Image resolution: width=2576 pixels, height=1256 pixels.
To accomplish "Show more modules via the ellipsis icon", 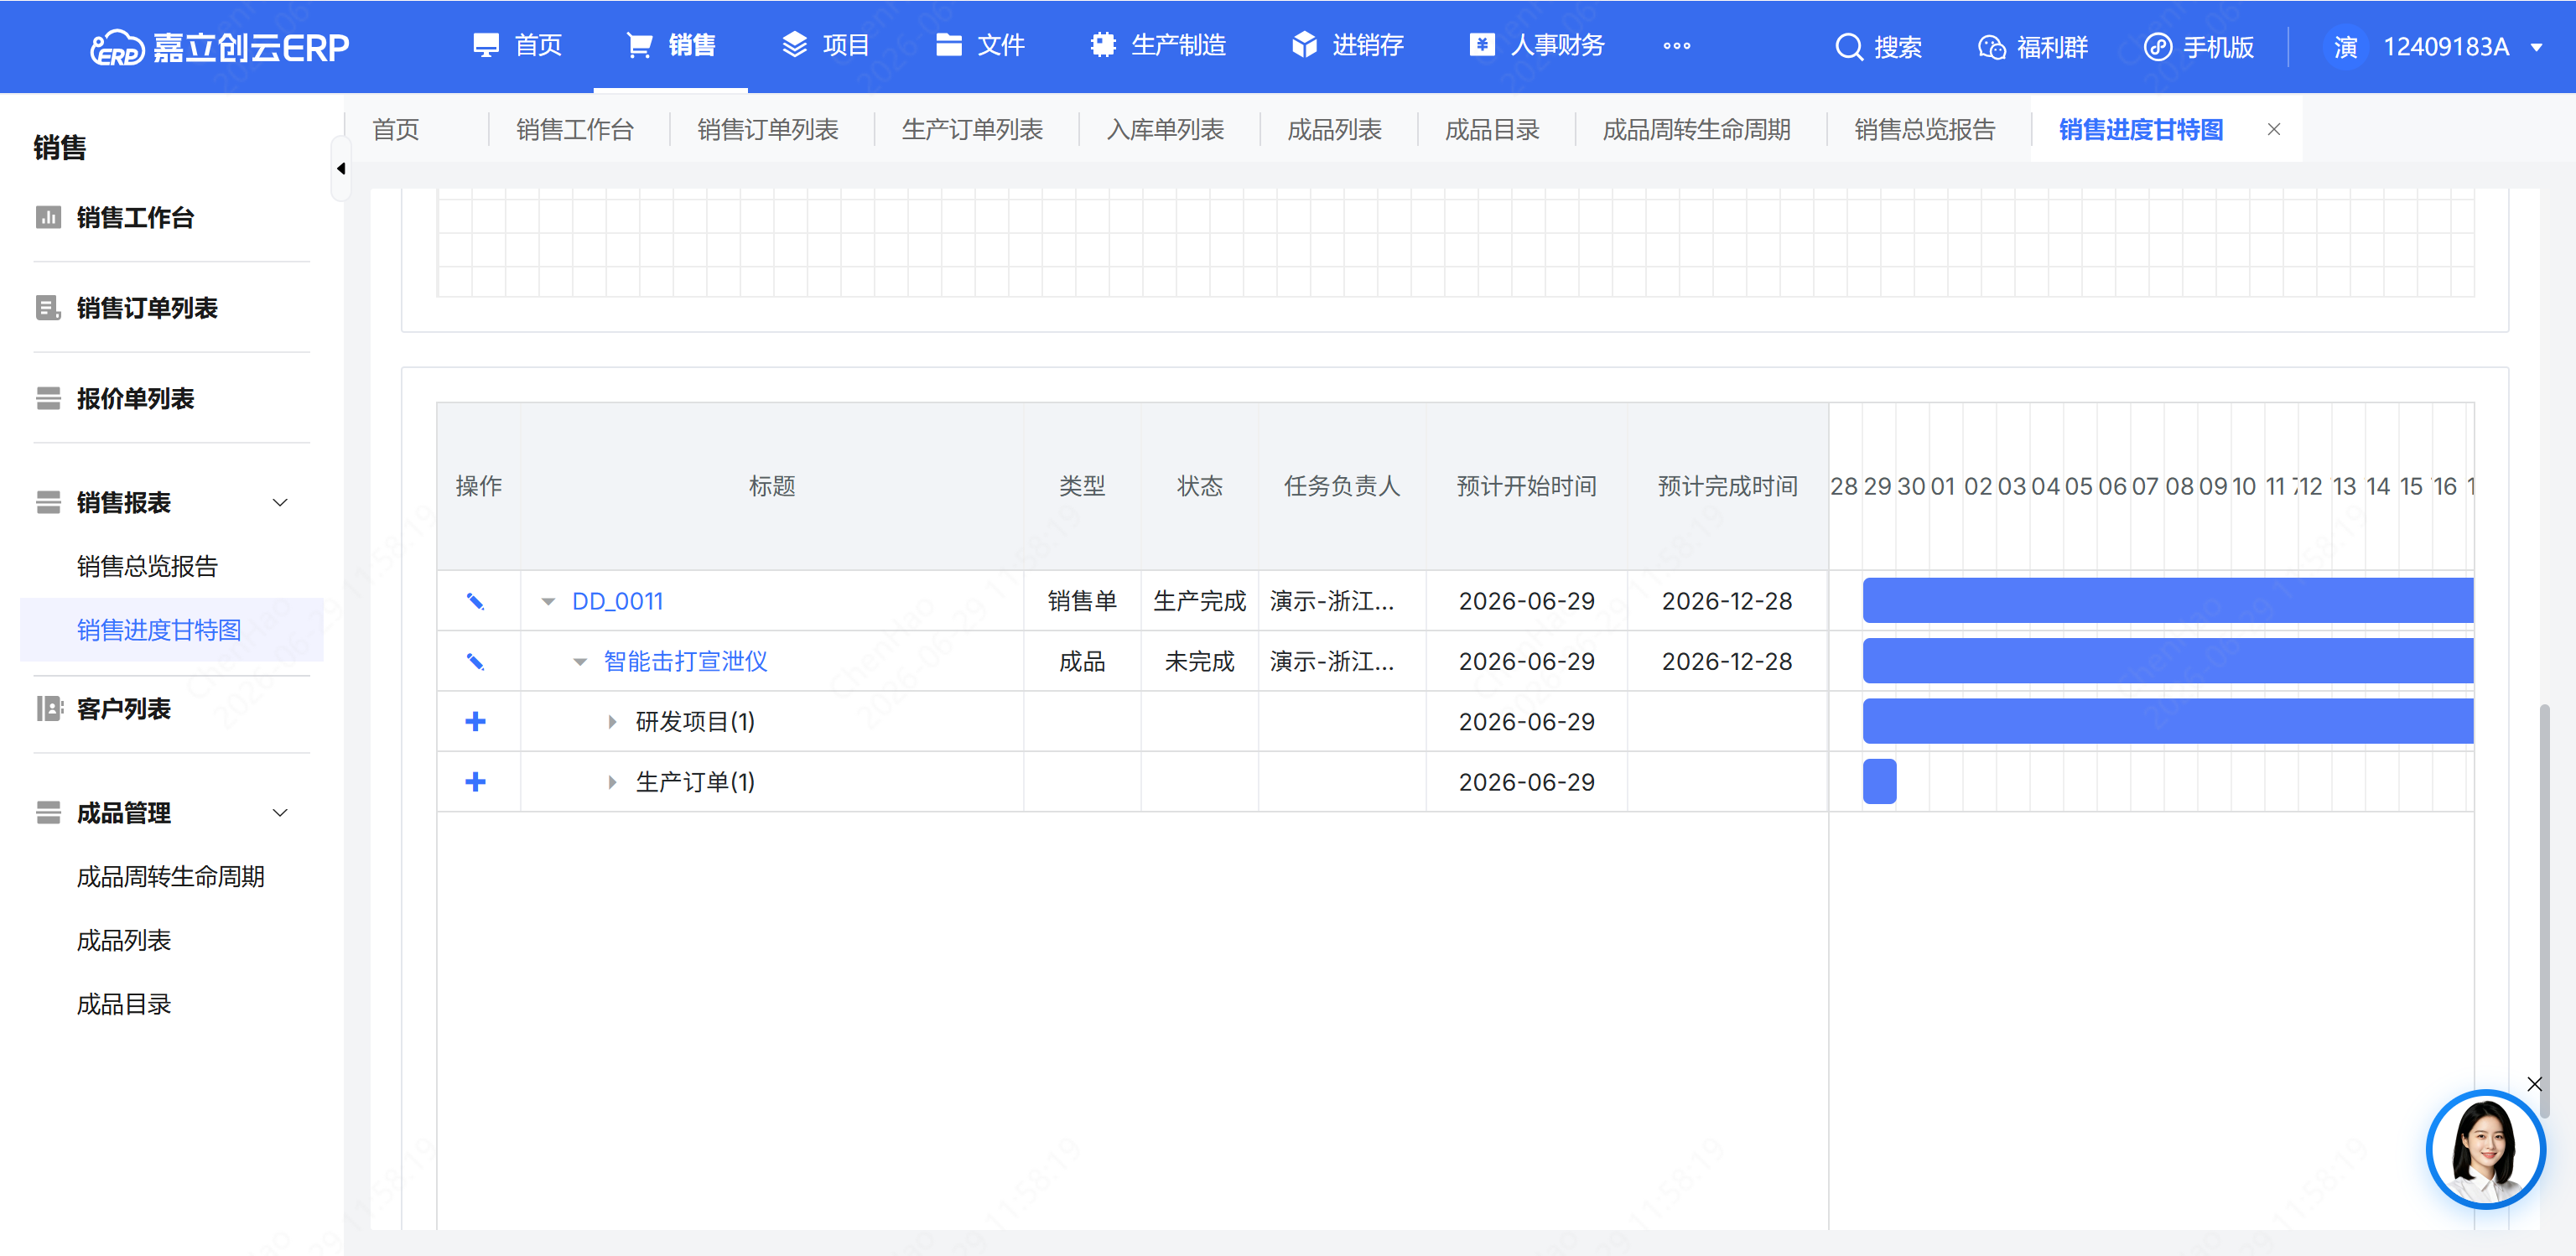I will 1677,46.
